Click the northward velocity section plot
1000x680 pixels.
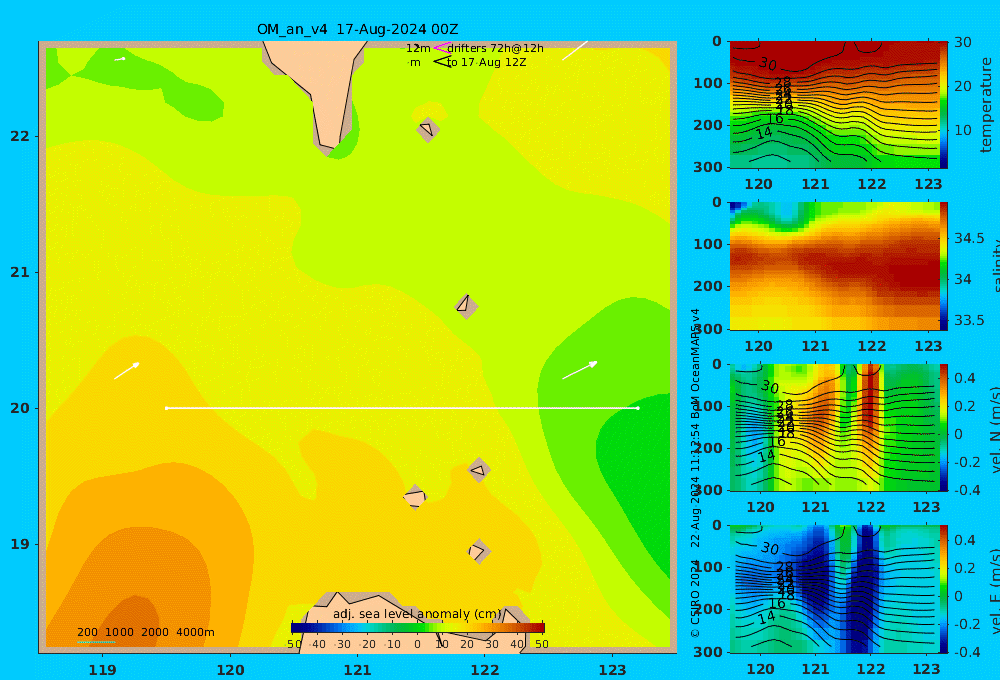[x=834, y=427]
